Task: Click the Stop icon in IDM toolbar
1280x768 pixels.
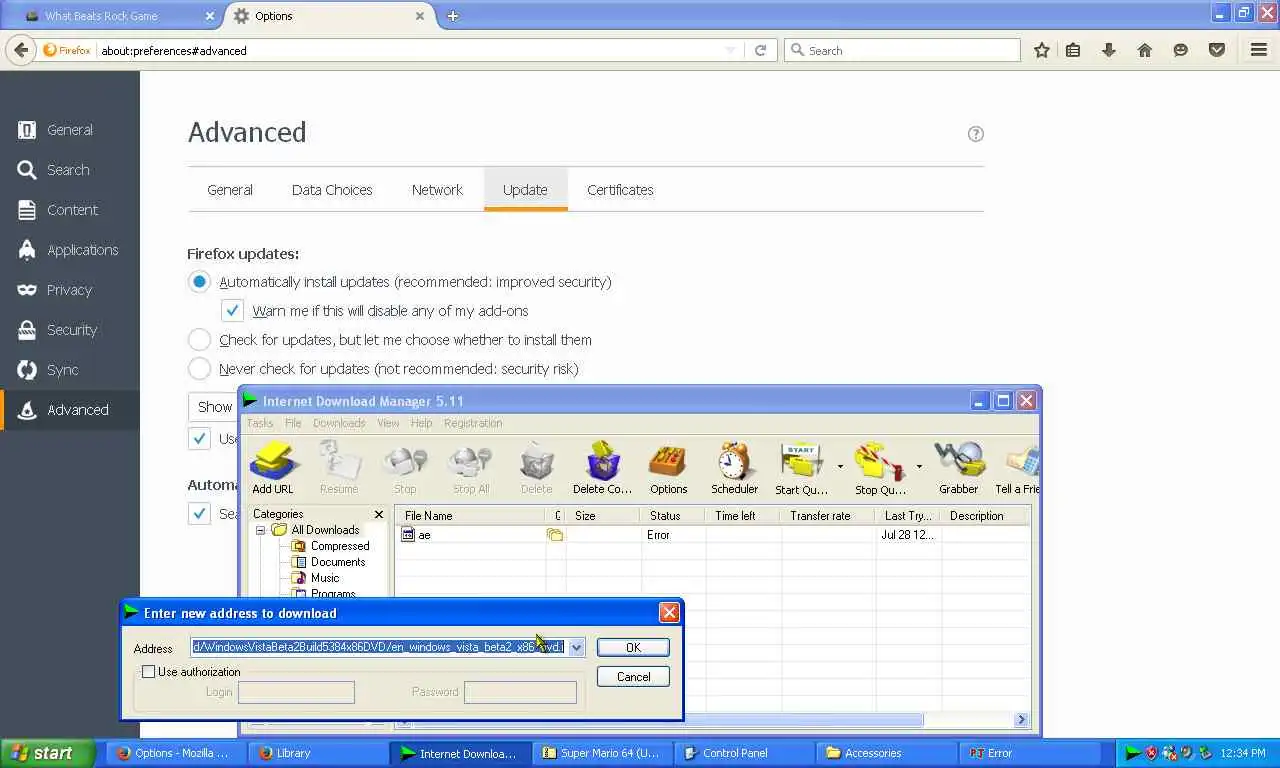Action: pyautogui.click(x=405, y=468)
